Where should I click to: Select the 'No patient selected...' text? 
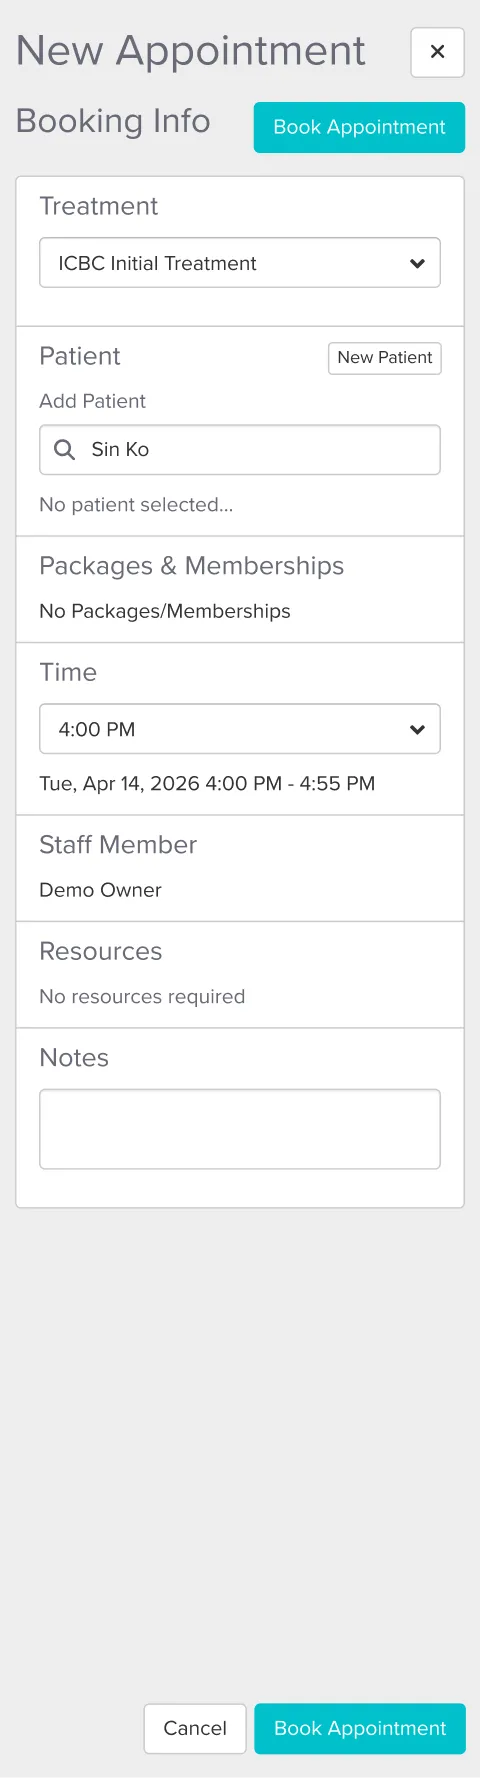136,505
